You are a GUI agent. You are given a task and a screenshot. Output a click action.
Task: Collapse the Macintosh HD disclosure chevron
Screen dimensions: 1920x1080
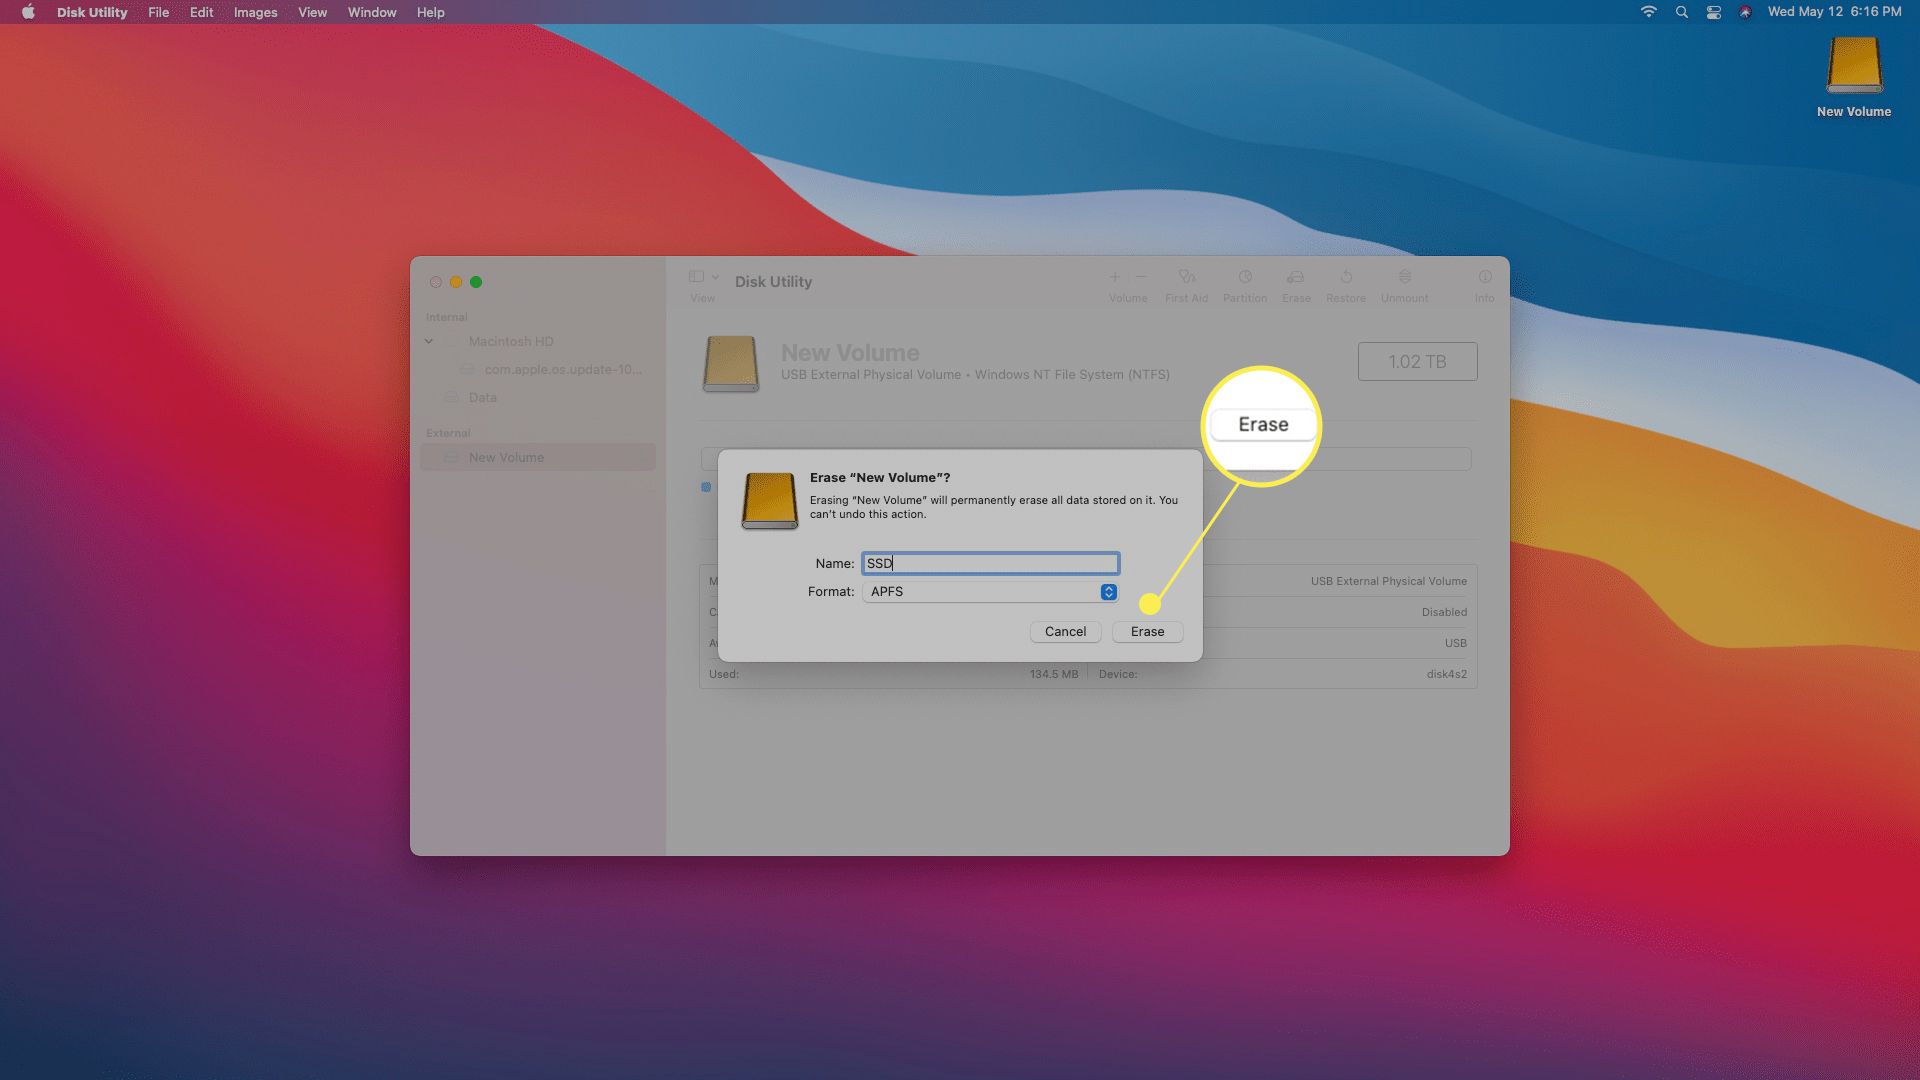[x=429, y=341]
